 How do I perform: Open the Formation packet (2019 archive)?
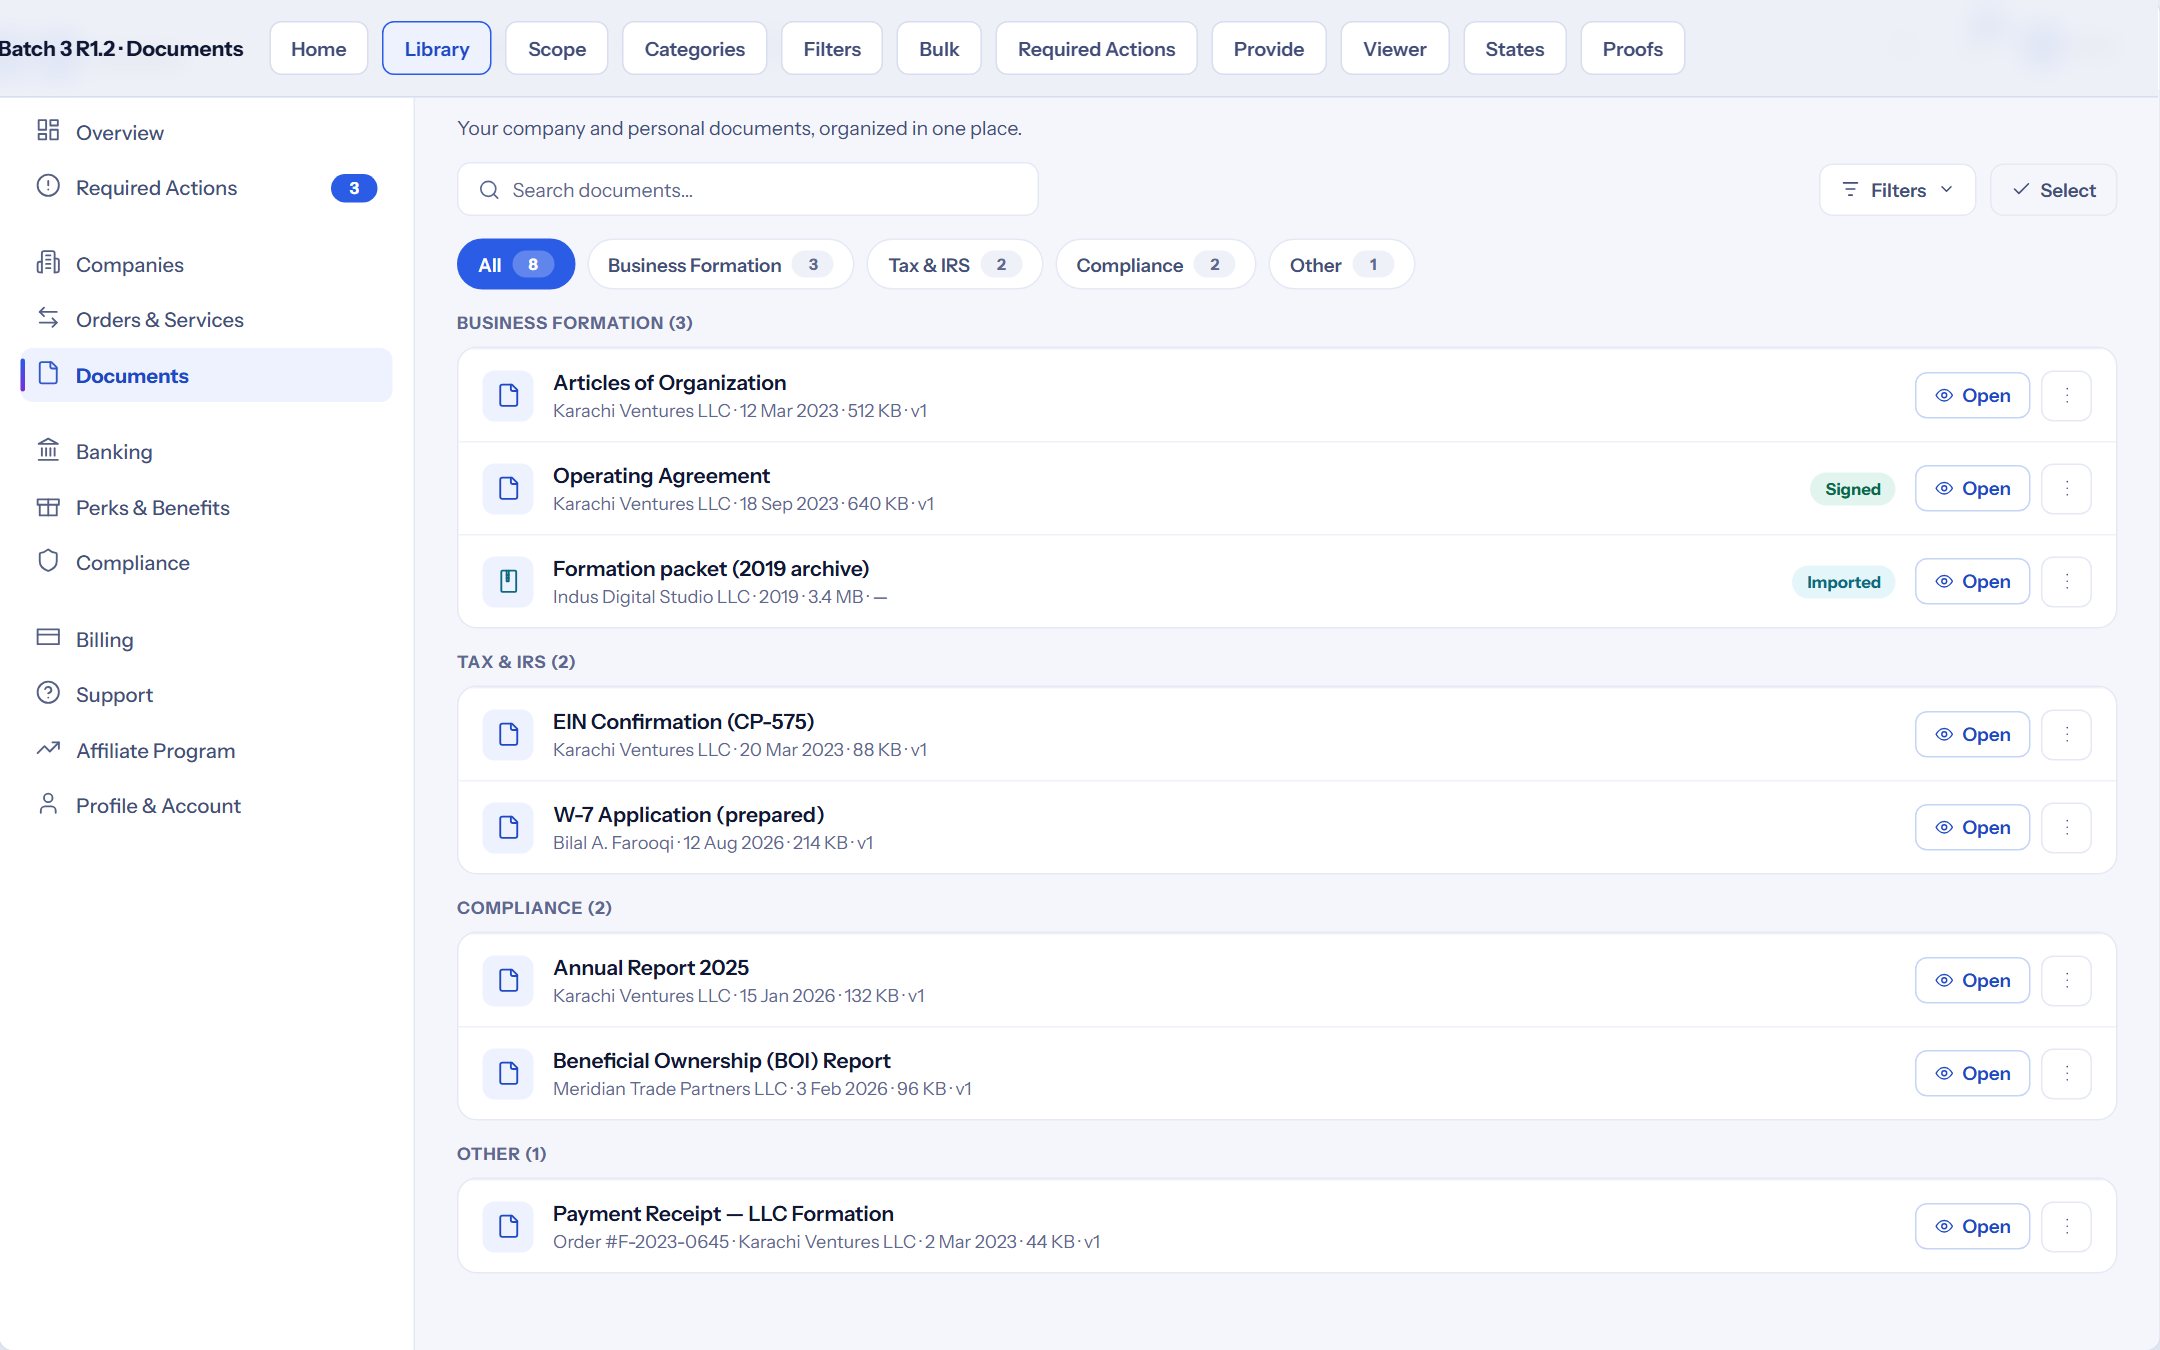pos(1972,582)
